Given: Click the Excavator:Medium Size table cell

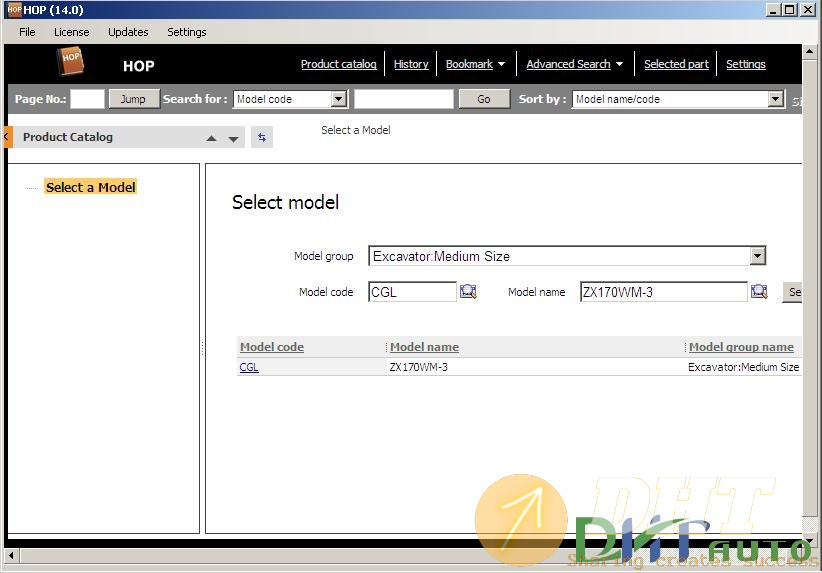Looking at the screenshot, I should 743,367.
